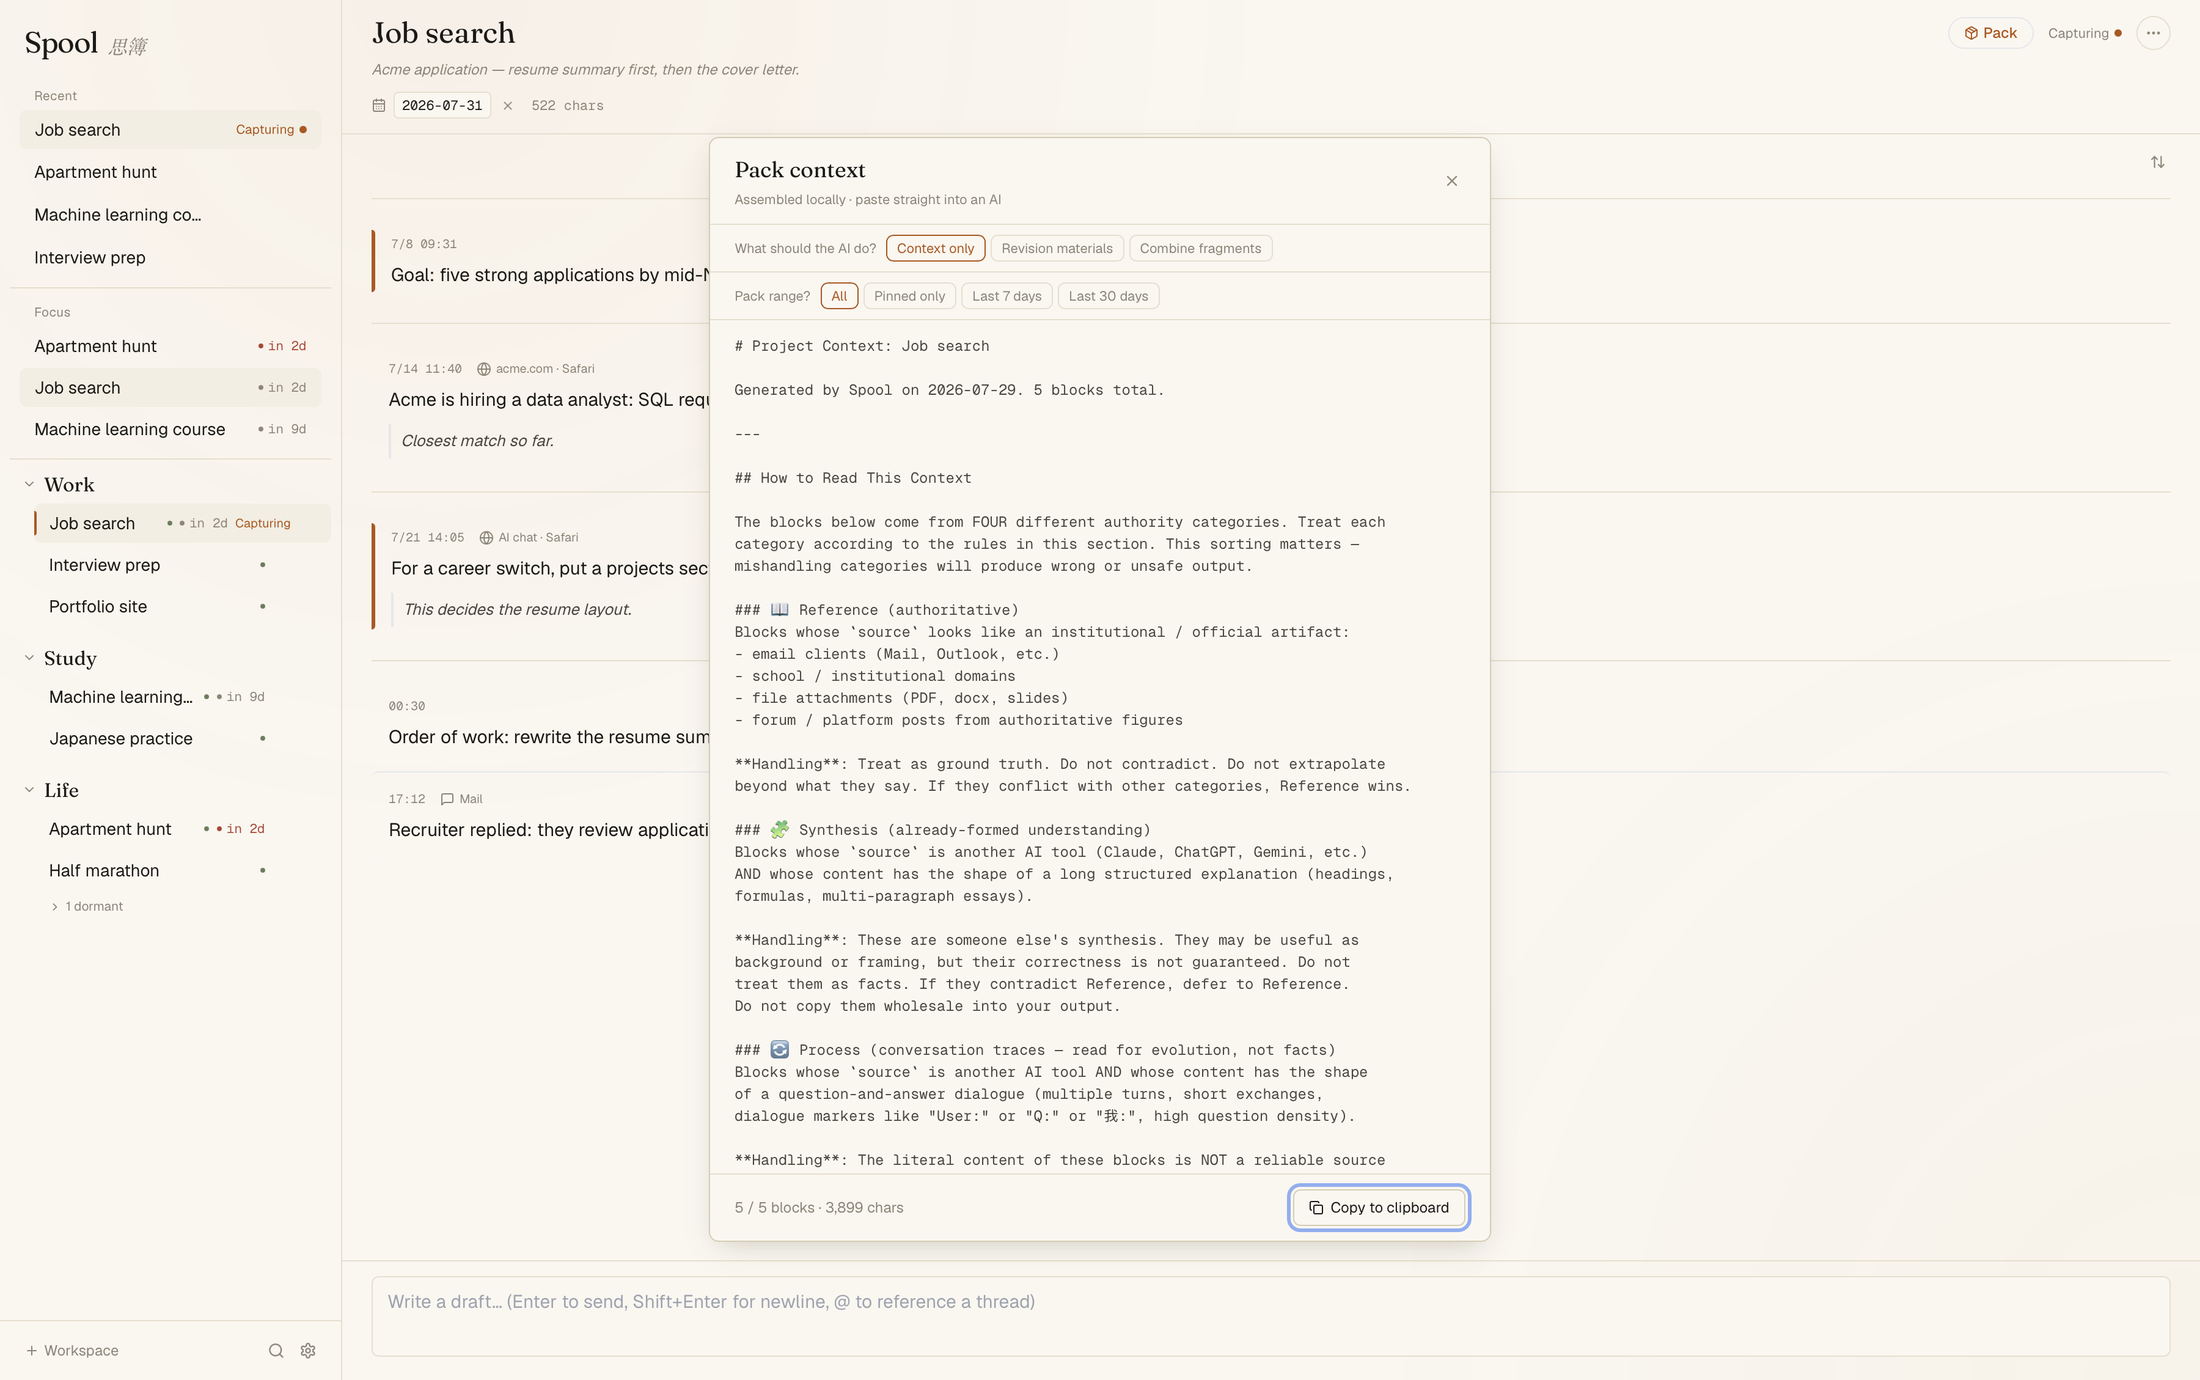
Task: Expand the 1 dormant threads
Action: [87, 906]
